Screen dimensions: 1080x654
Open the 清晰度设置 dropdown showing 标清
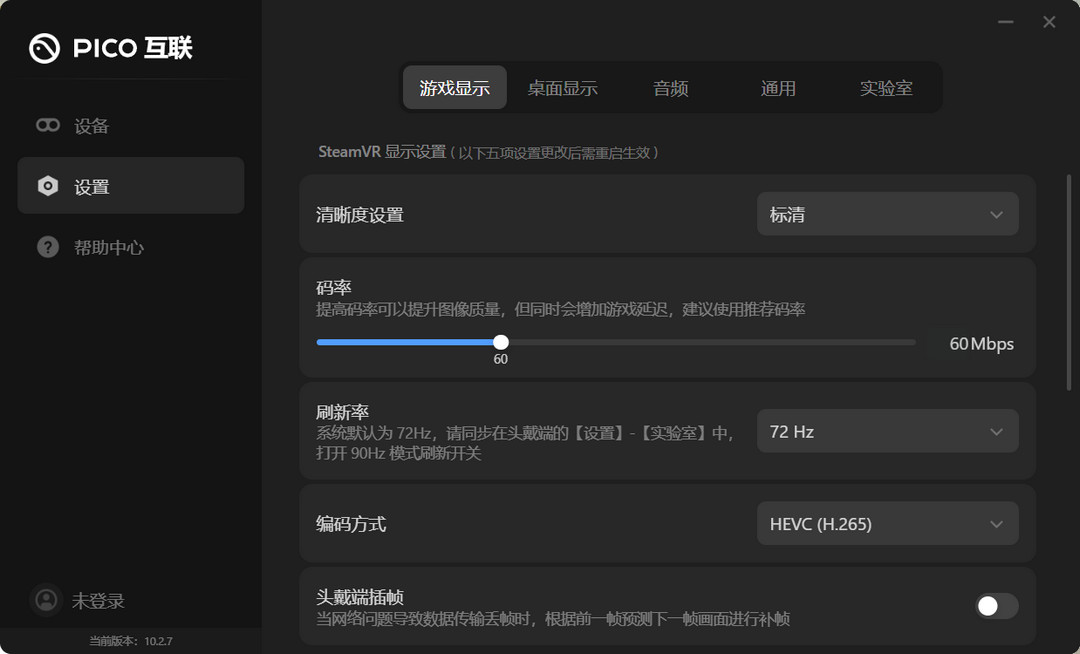886,214
